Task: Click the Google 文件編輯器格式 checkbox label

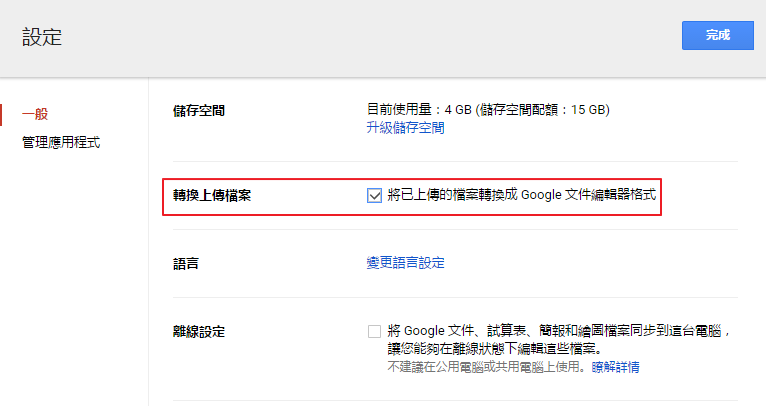Action: pos(521,195)
